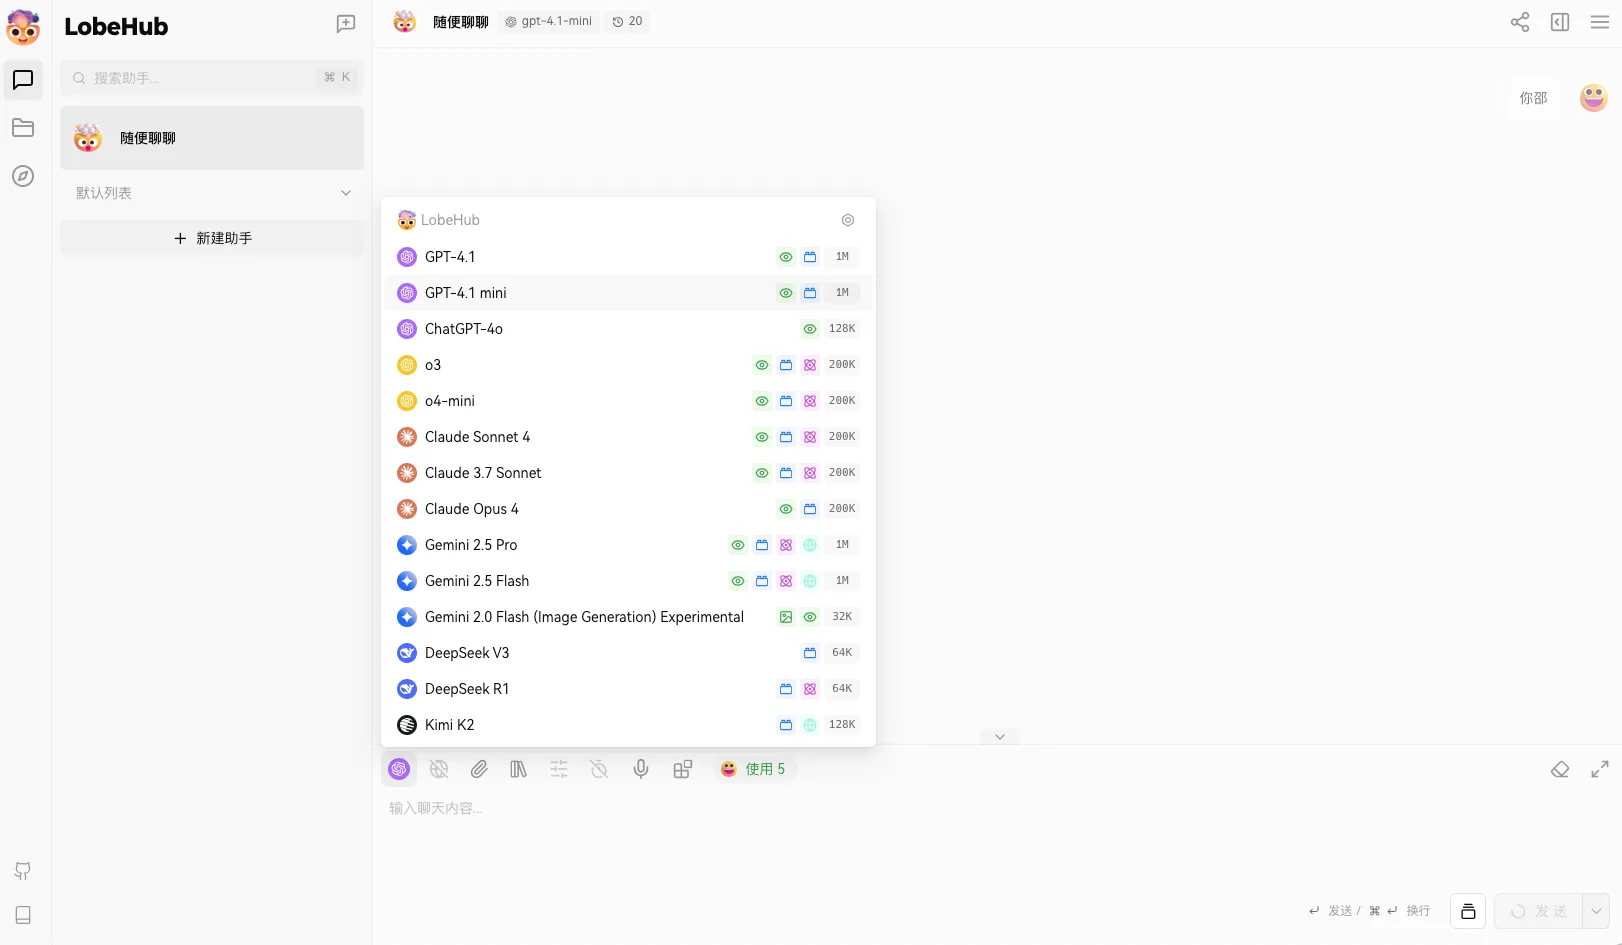Choose ChatGPT-4o from model list
This screenshot has width=1622, height=945.
[x=628, y=329]
